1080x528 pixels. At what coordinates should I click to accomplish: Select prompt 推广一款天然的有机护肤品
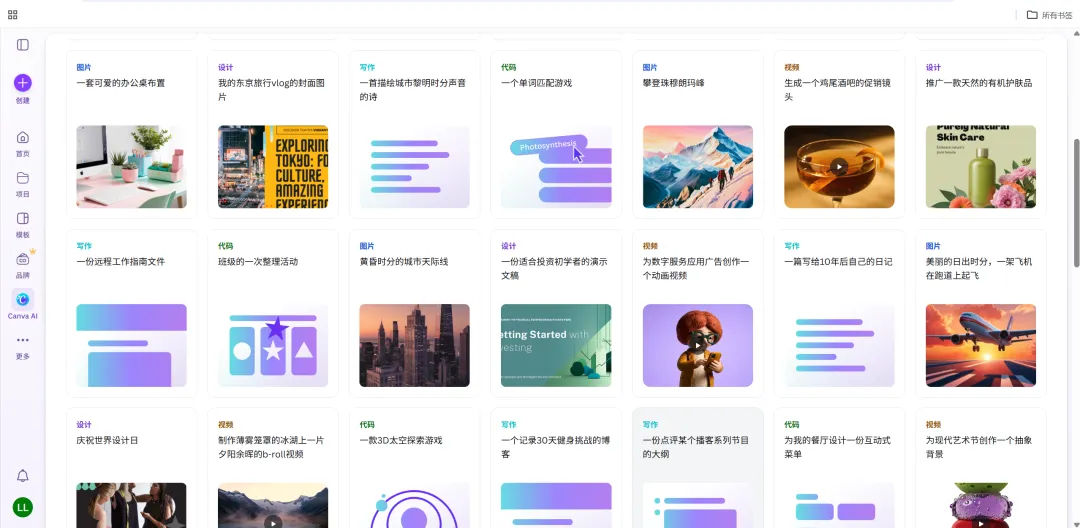979,83
